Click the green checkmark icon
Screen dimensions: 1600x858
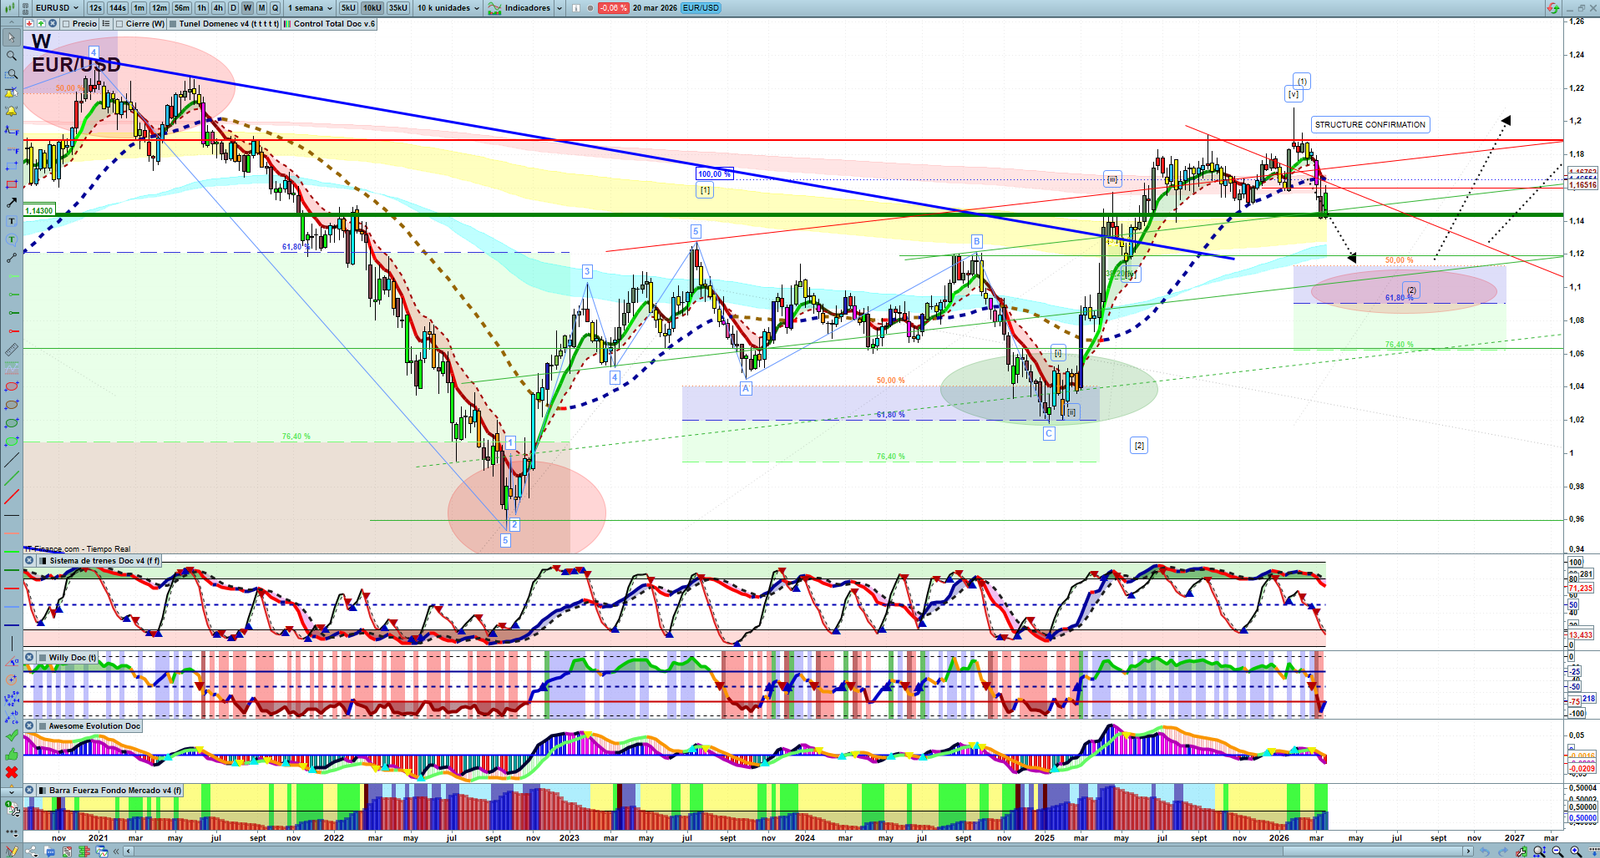click(x=11, y=736)
